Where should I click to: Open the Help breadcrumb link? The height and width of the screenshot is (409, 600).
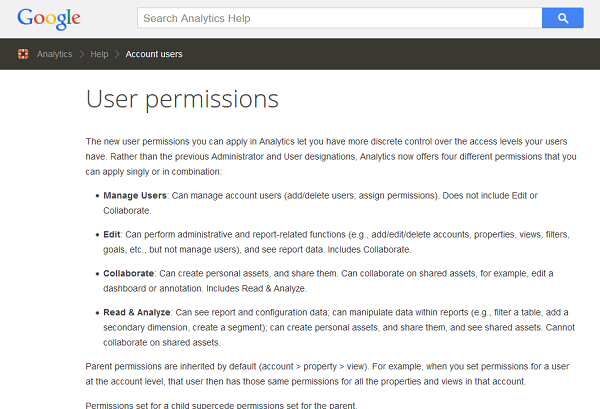coord(99,54)
